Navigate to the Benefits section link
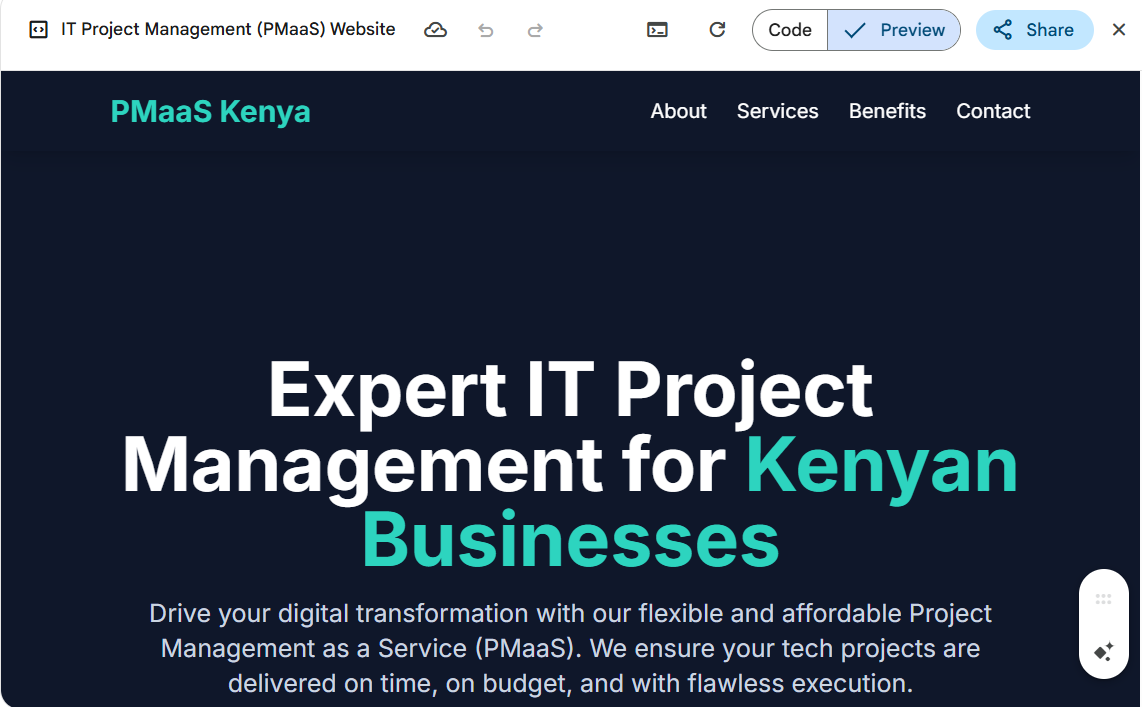The width and height of the screenshot is (1142, 707). 887,111
